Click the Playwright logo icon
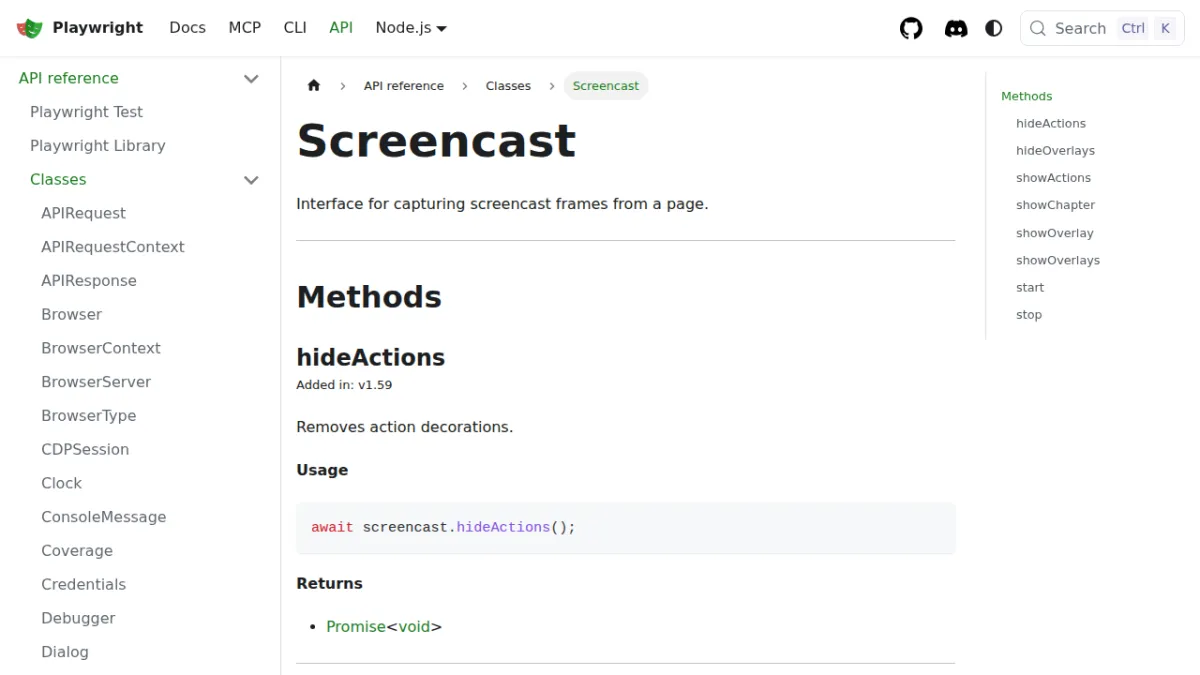The image size is (1200, 675). [x=30, y=28]
